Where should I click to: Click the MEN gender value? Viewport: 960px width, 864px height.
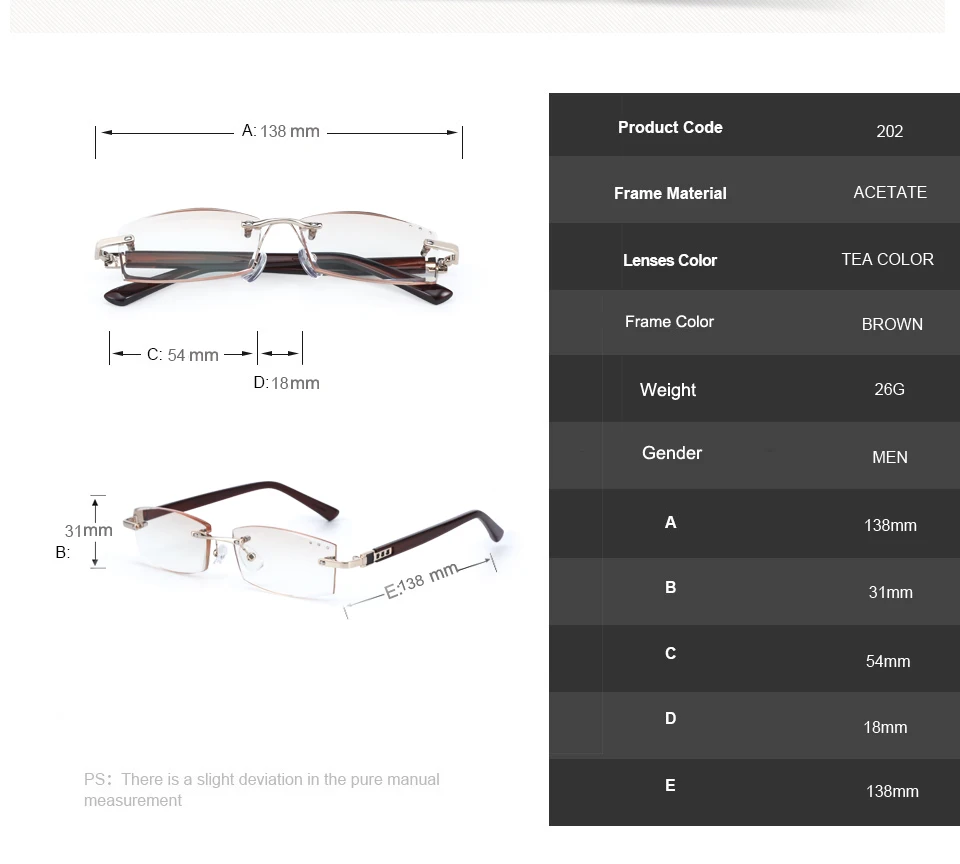coord(890,457)
